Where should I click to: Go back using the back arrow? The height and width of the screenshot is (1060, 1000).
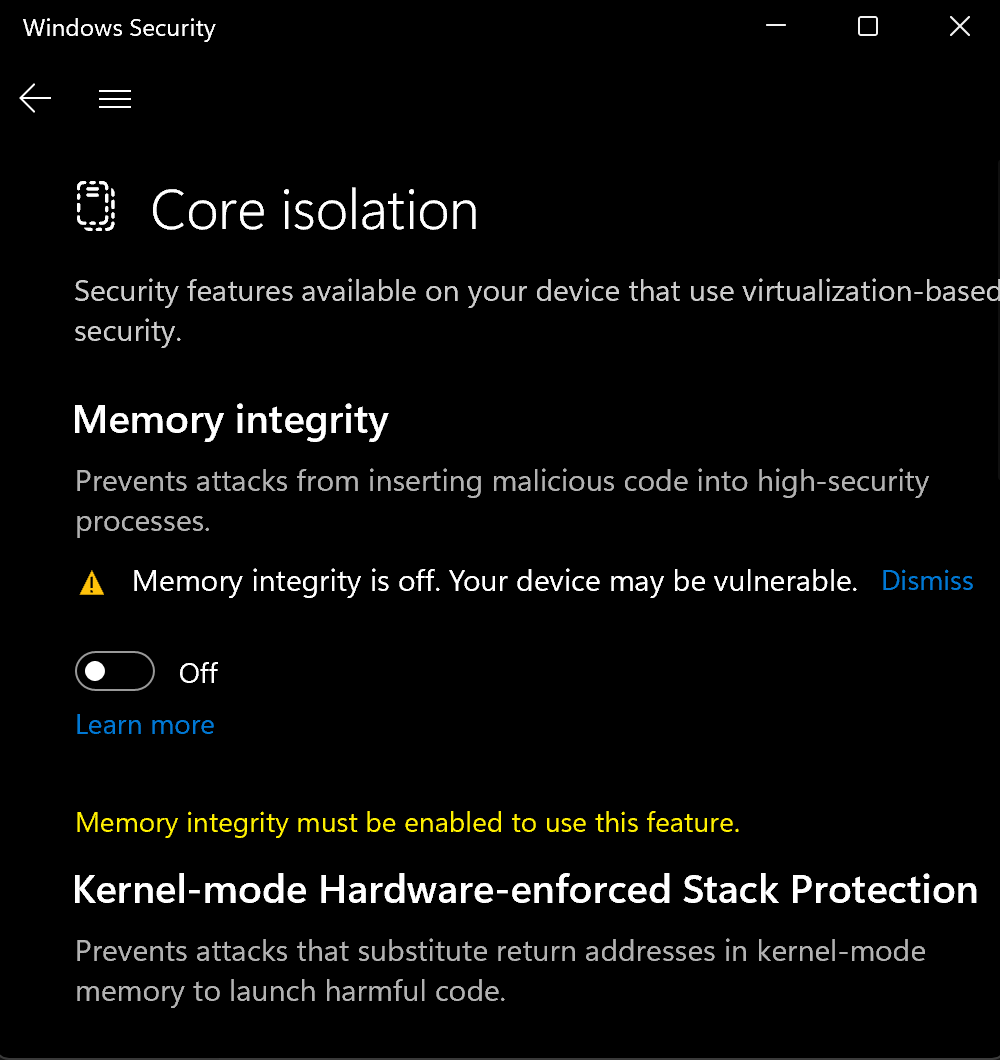point(35,98)
